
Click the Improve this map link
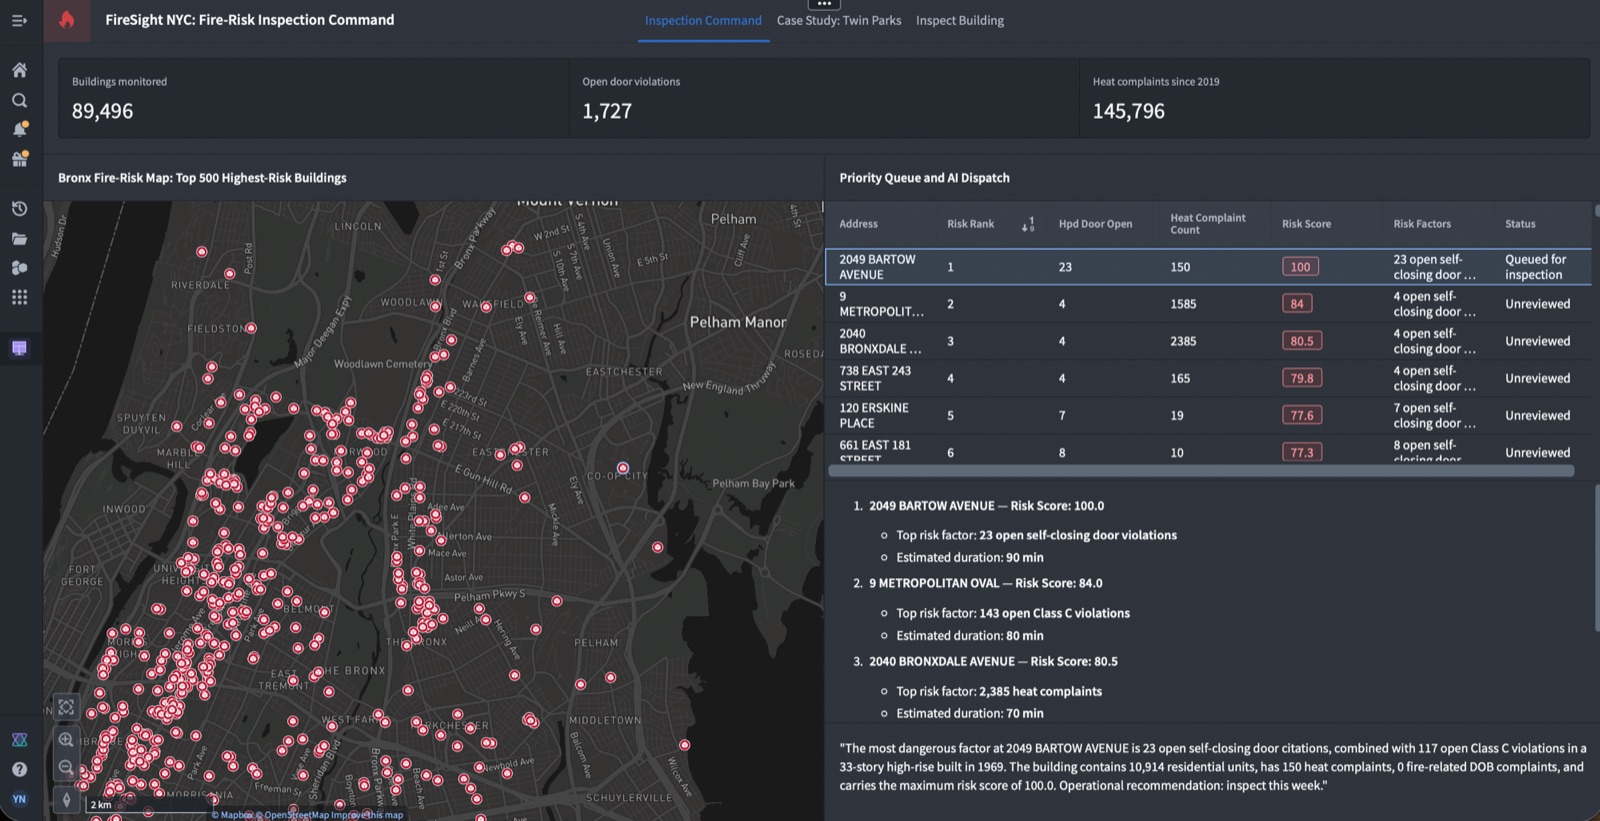click(x=367, y=815)
